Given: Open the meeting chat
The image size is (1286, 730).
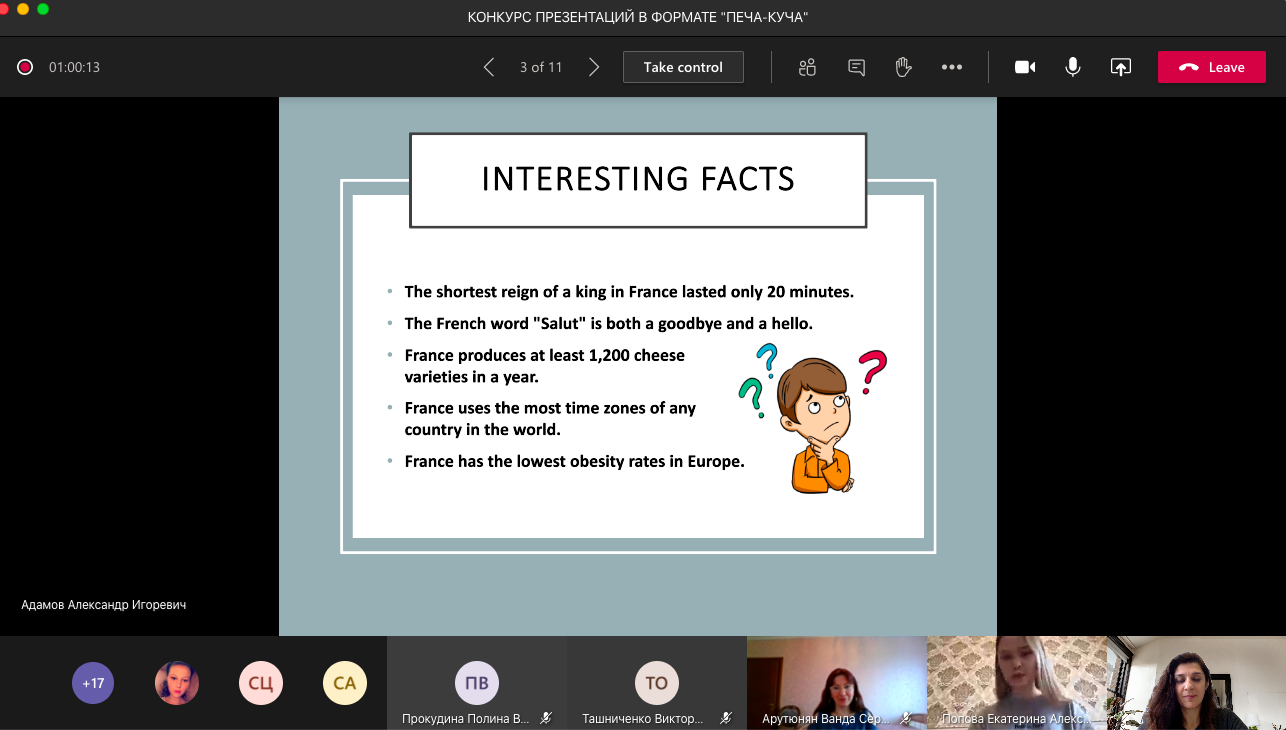Looking at the screenshot, I should tap(856, 67).
